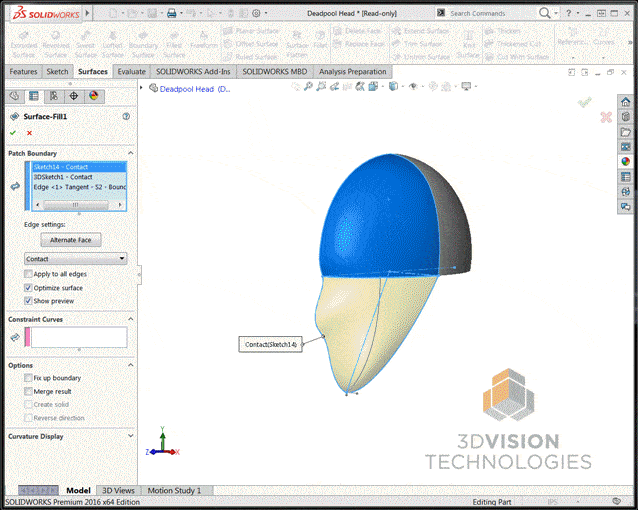This screenshot has width=638, height=510.
Task: Open Hide/Show Items eye icon
Action: point(413,86)
